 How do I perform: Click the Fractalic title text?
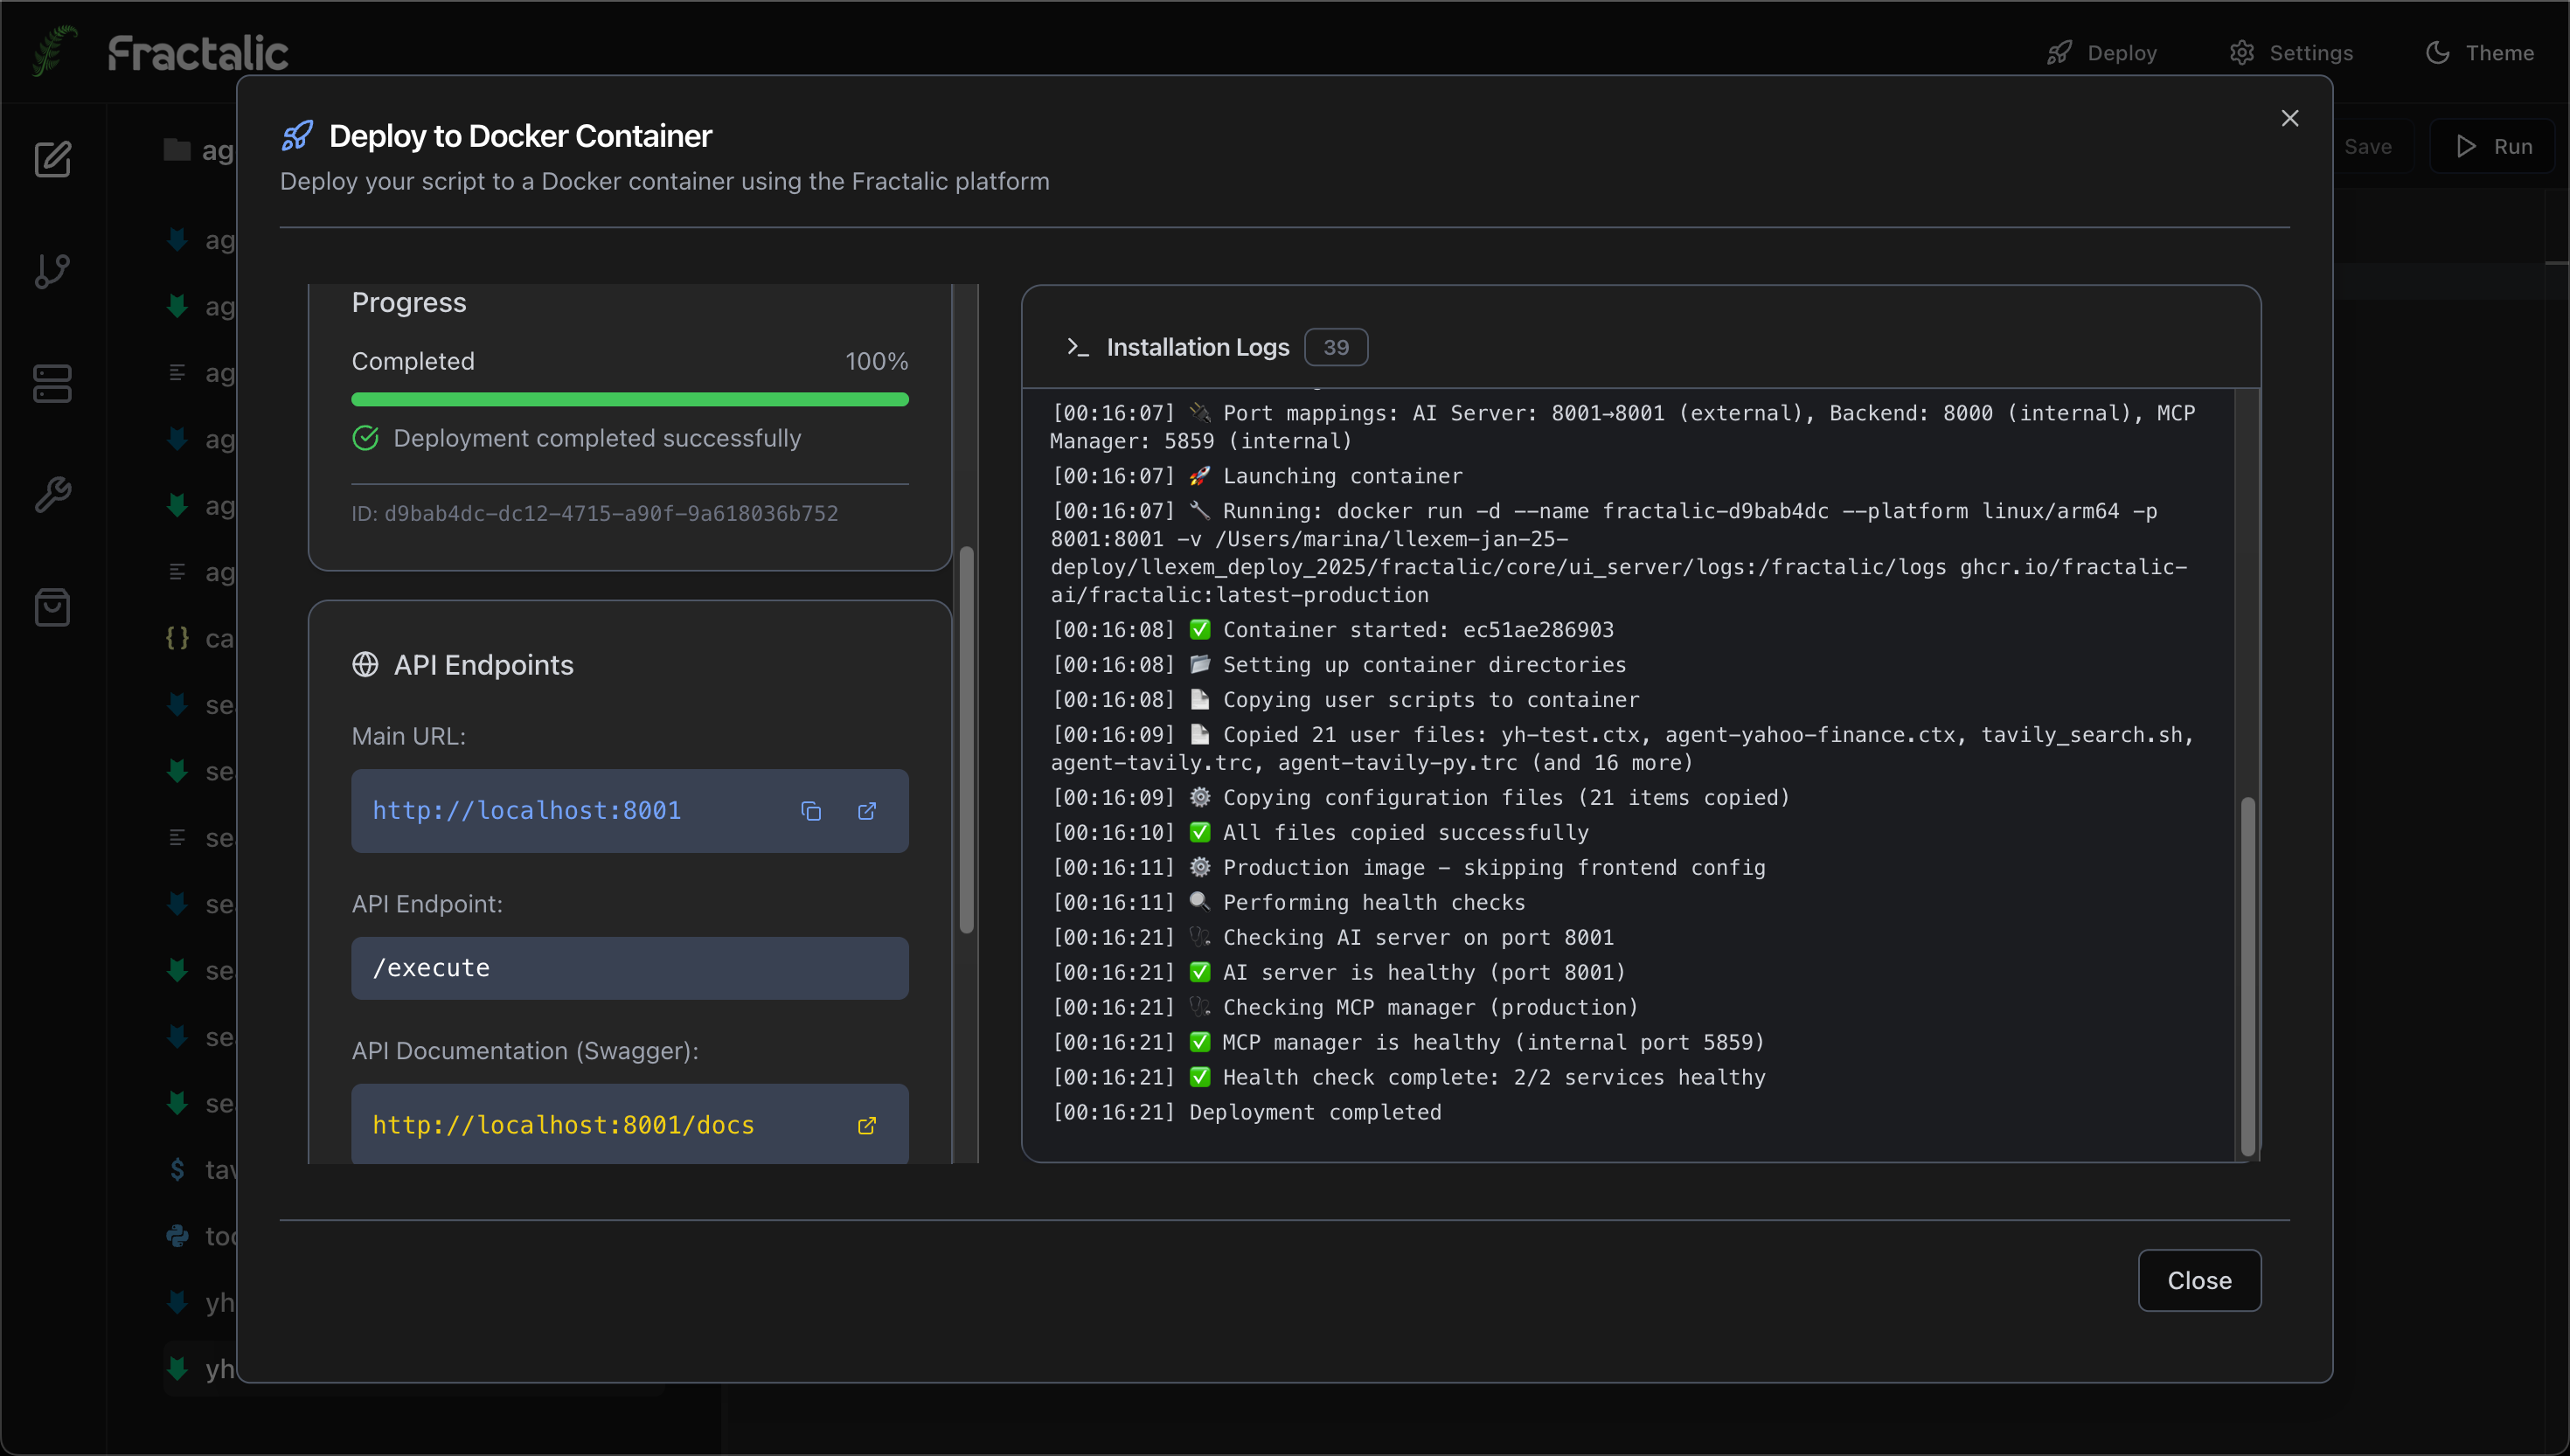(x=198, y=53)
